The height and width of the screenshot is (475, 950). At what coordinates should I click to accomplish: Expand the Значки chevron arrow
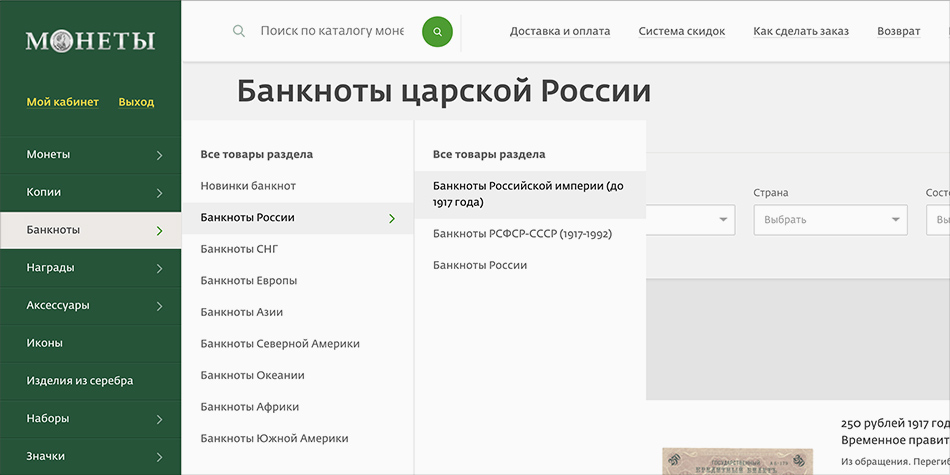coord(159,457)
